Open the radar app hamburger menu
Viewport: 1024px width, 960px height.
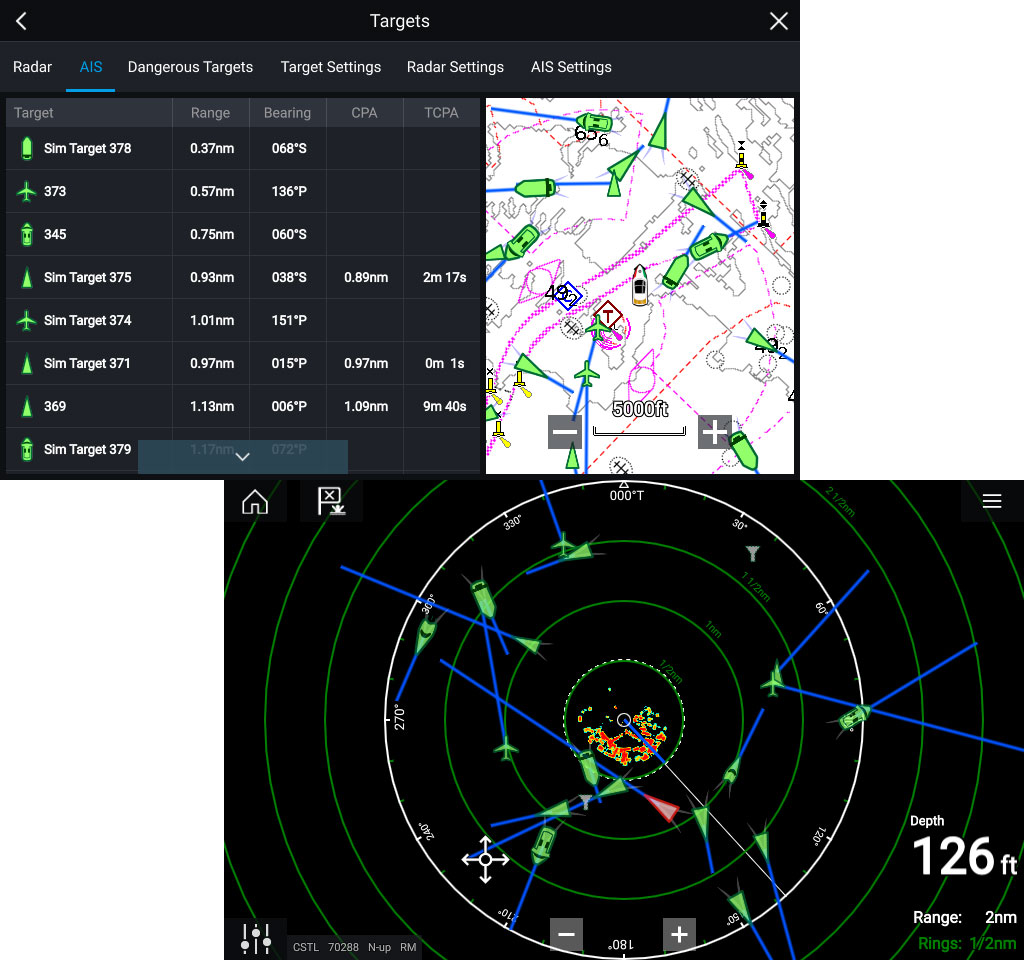pos(991,501)
